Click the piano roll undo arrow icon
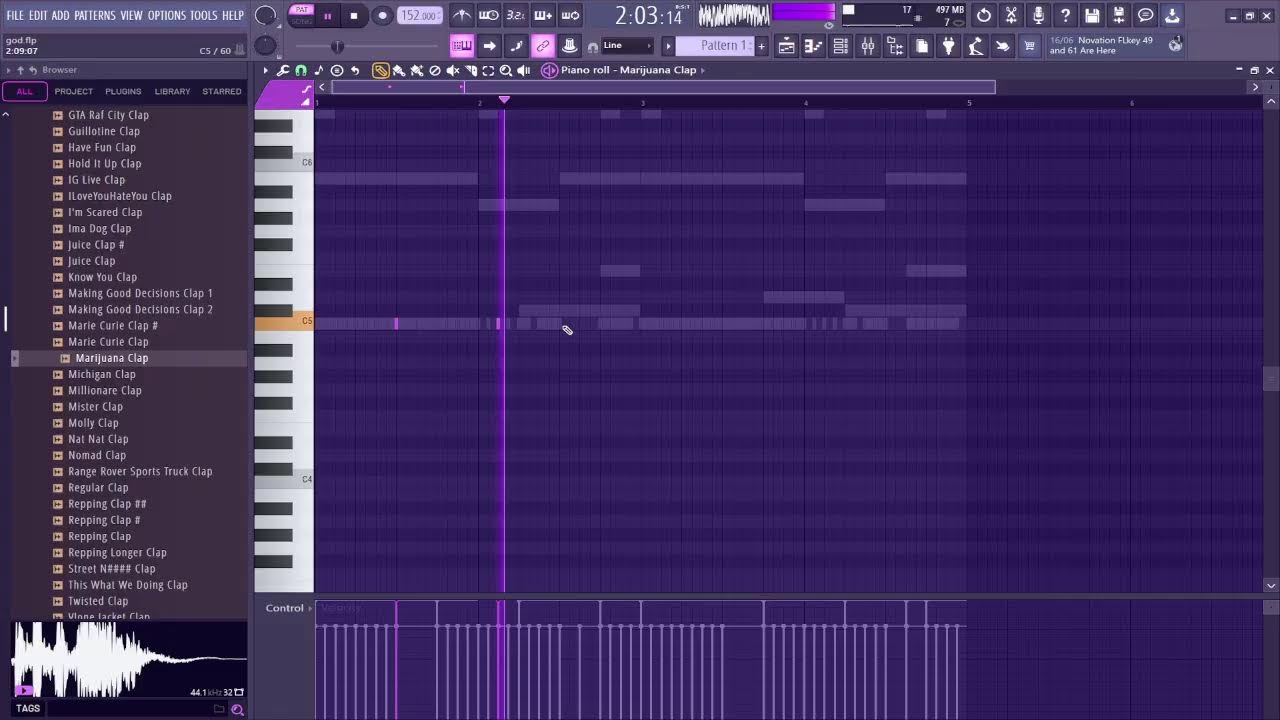The height and width of the screenshot is (720, 1280). click(355, 70)
